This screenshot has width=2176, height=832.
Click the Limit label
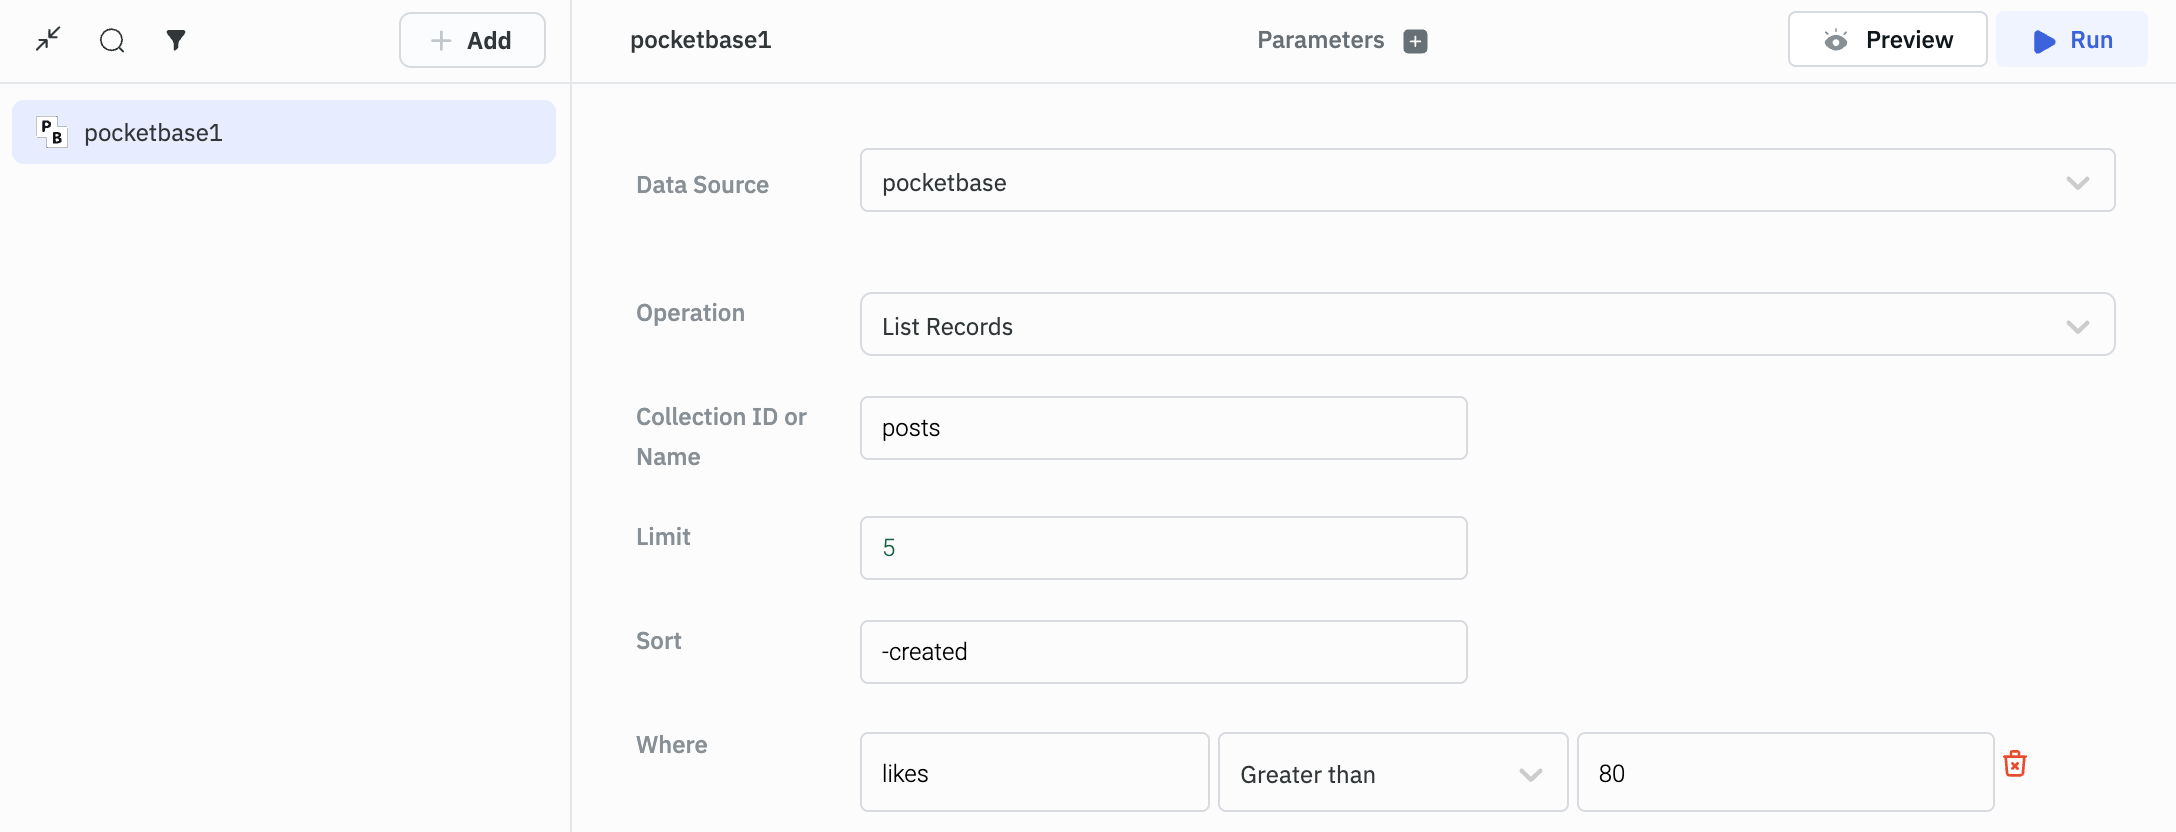pyautogui.click(x=663, y=537)
